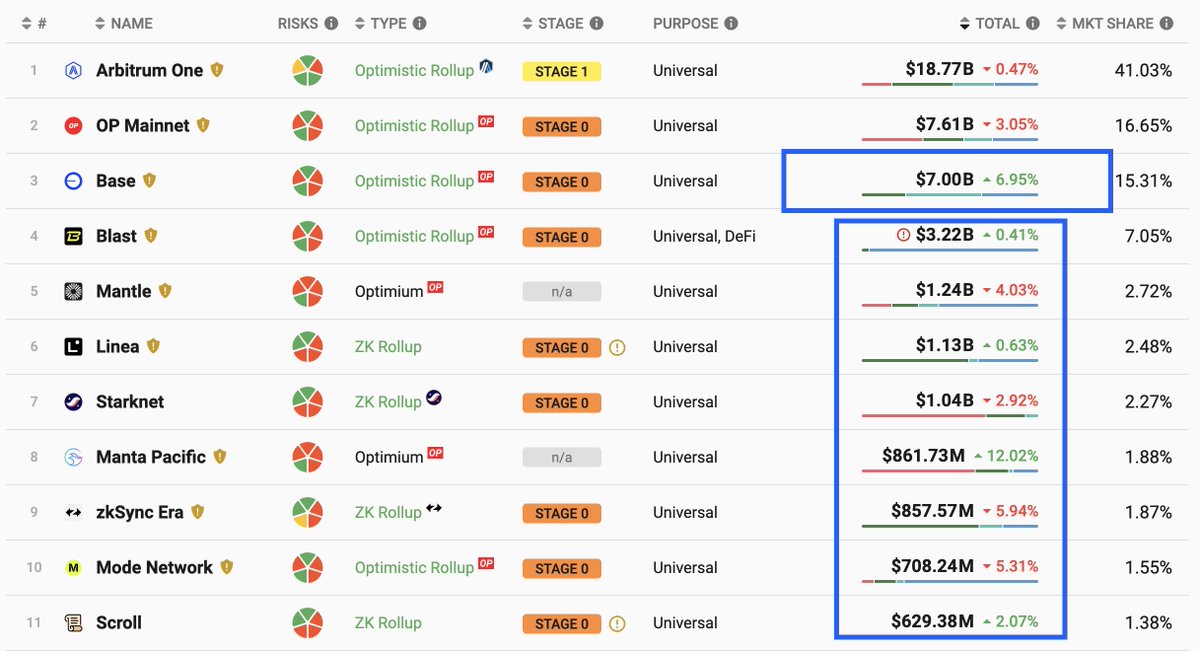Viewport: 1200px width, 651px height.
Task: Open the zkSync Era project name link
Action: point(140,512)
